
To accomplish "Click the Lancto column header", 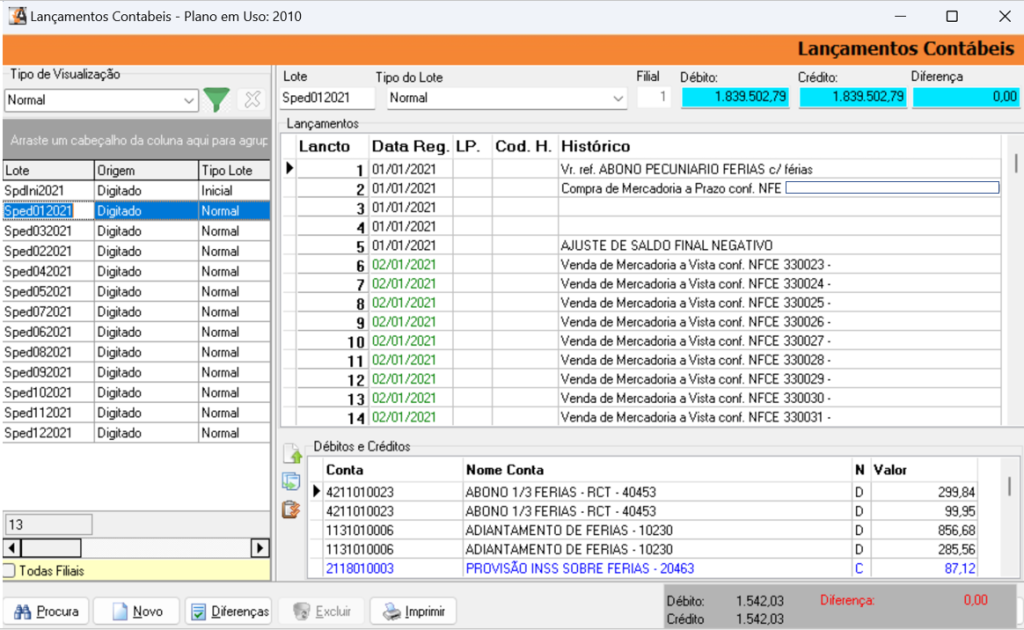I will pyautogui.click(x=332, y=147).
